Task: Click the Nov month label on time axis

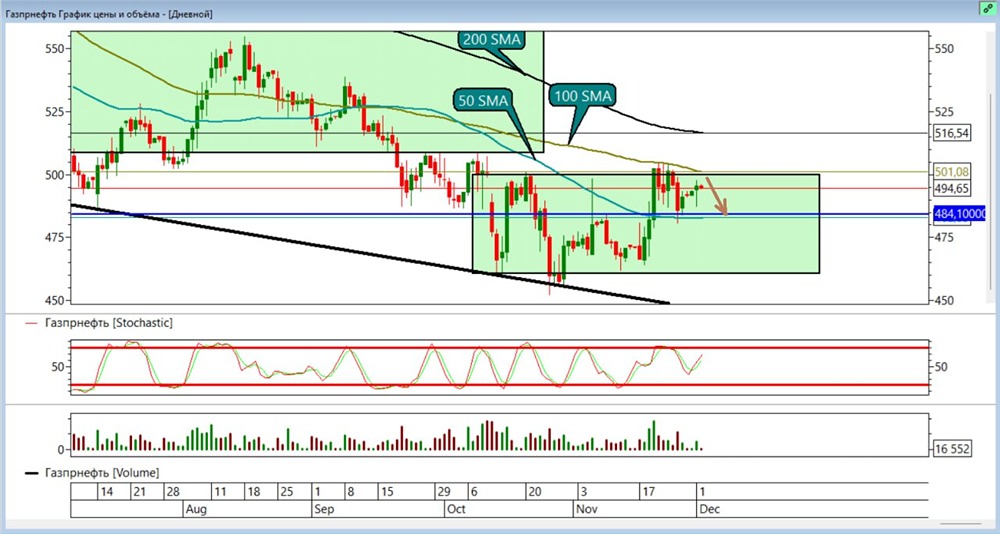Action: pyautogui.click(x=587, y=509)
